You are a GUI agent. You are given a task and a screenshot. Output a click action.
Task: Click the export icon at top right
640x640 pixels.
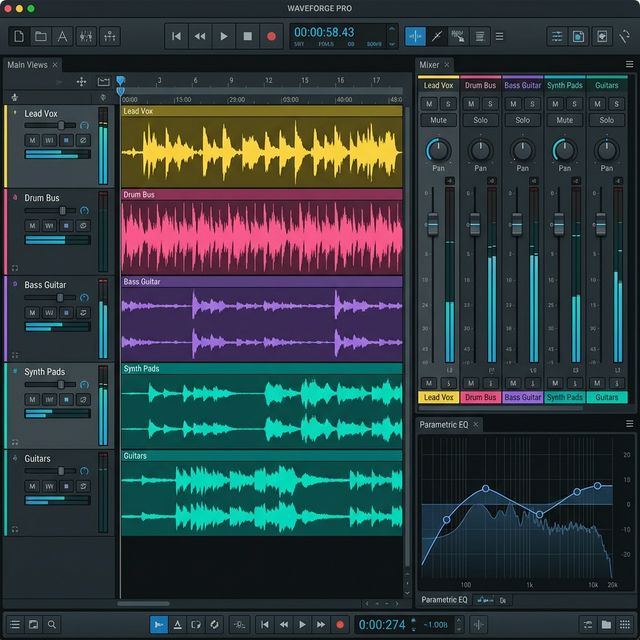click(602, 36)
